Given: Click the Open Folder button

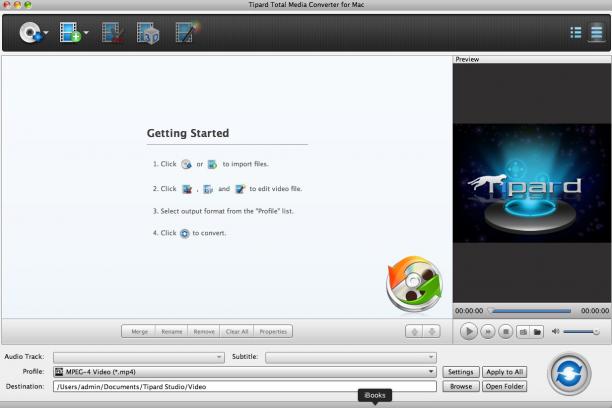Looking at the screenshot, I should click(504, 387).
